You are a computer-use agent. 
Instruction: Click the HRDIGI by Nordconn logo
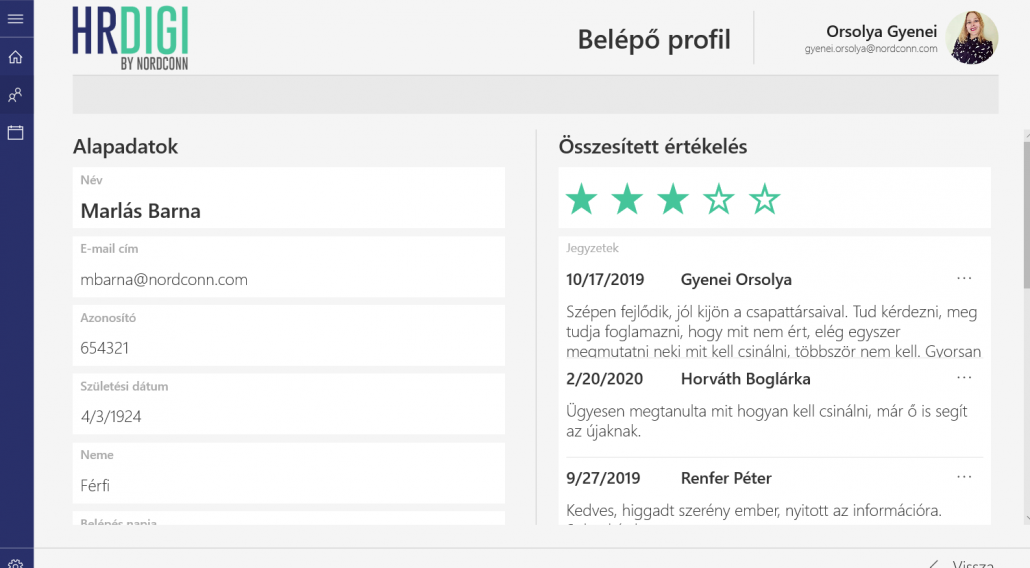(130, 38)
